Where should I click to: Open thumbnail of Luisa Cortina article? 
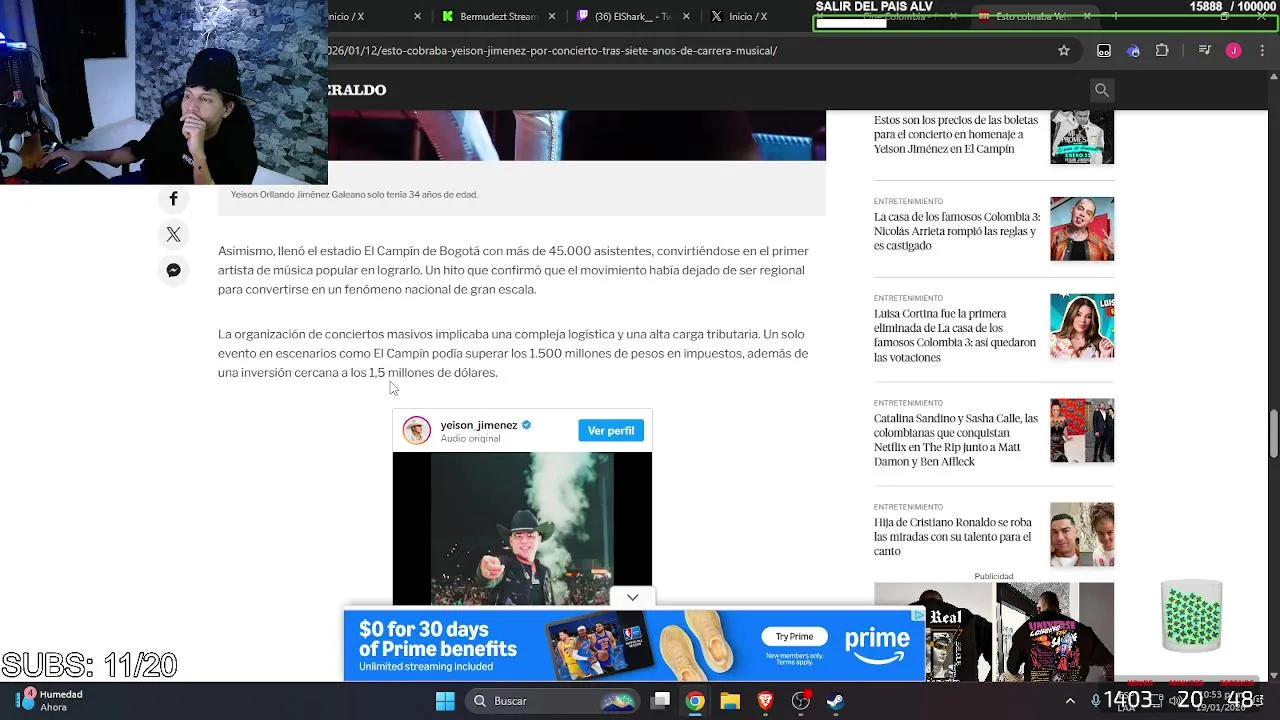click(1082, 326)
